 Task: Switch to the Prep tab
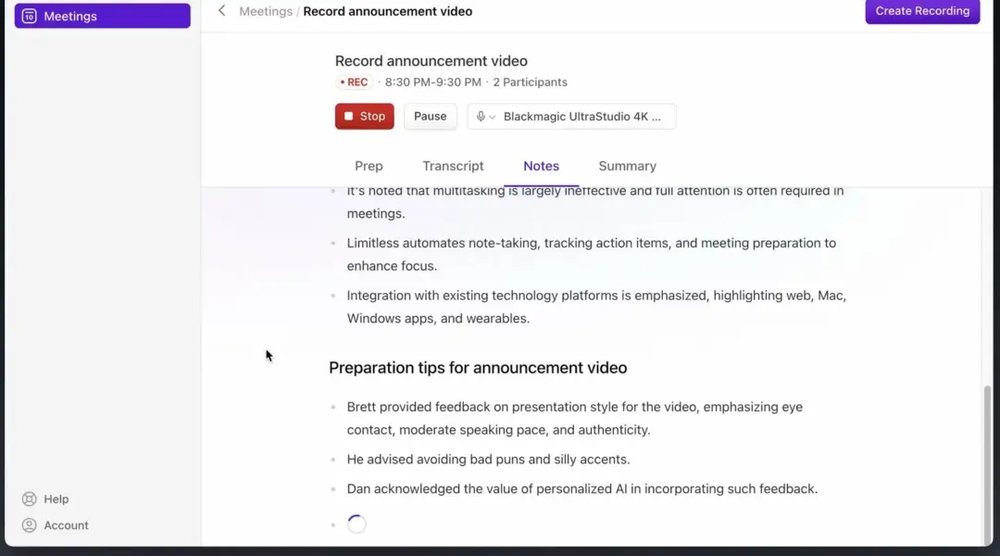(x=368, y=166)
